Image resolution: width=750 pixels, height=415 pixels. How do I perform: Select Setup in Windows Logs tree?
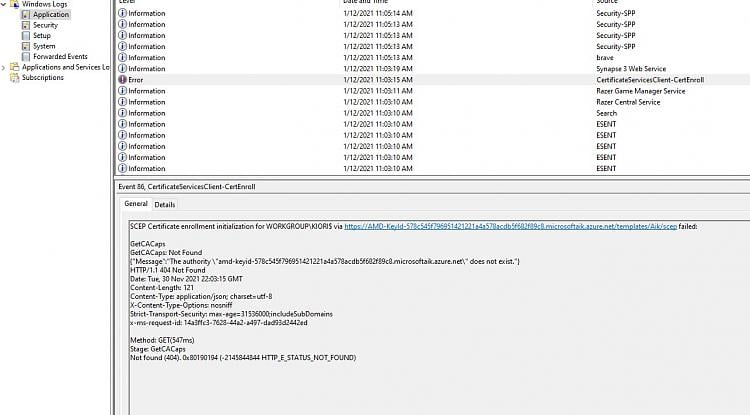[42, 36]
